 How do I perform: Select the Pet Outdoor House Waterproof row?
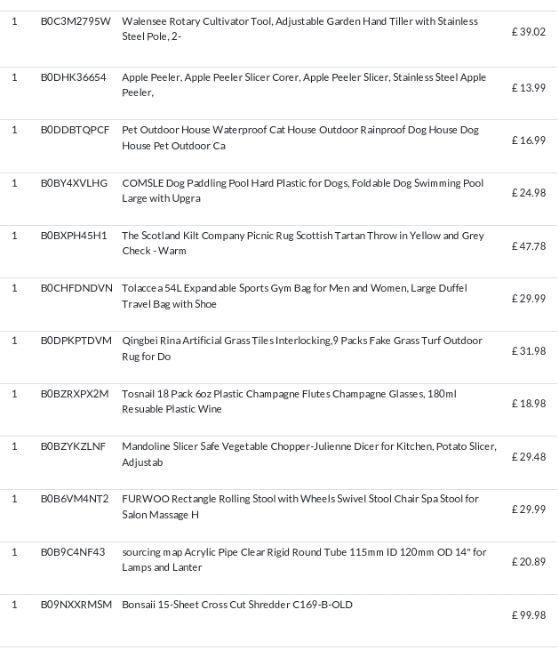(x=279, y=146)
